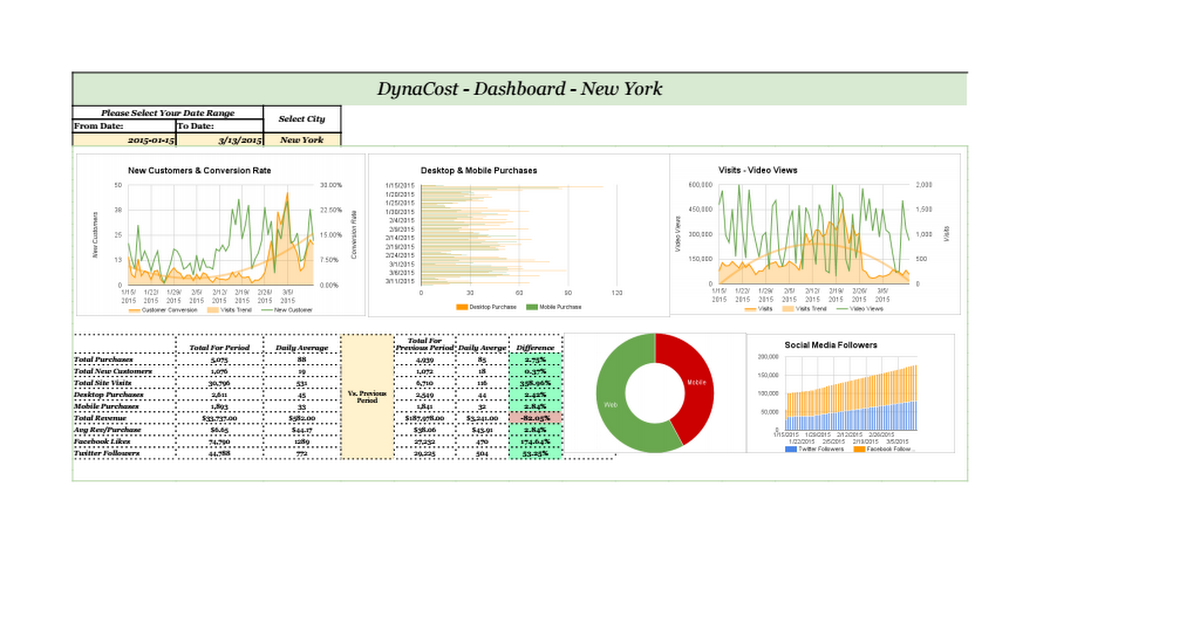Click the Mobile Purchase legend entry

553,307
